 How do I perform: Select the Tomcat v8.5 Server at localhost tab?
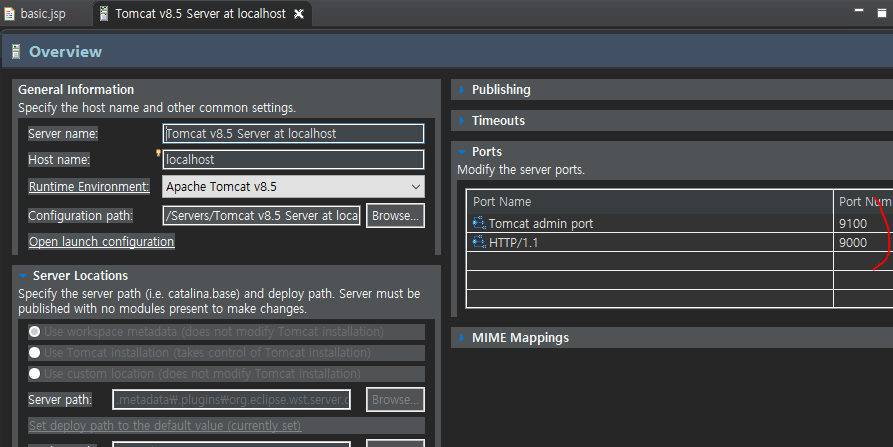200,14
